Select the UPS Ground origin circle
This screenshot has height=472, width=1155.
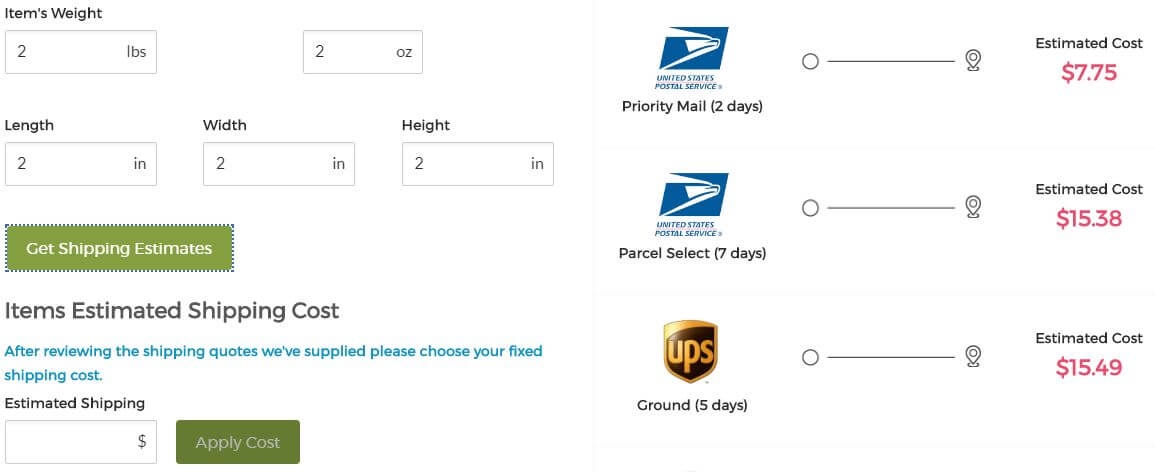pyautogui.click(x=810, y=358)
